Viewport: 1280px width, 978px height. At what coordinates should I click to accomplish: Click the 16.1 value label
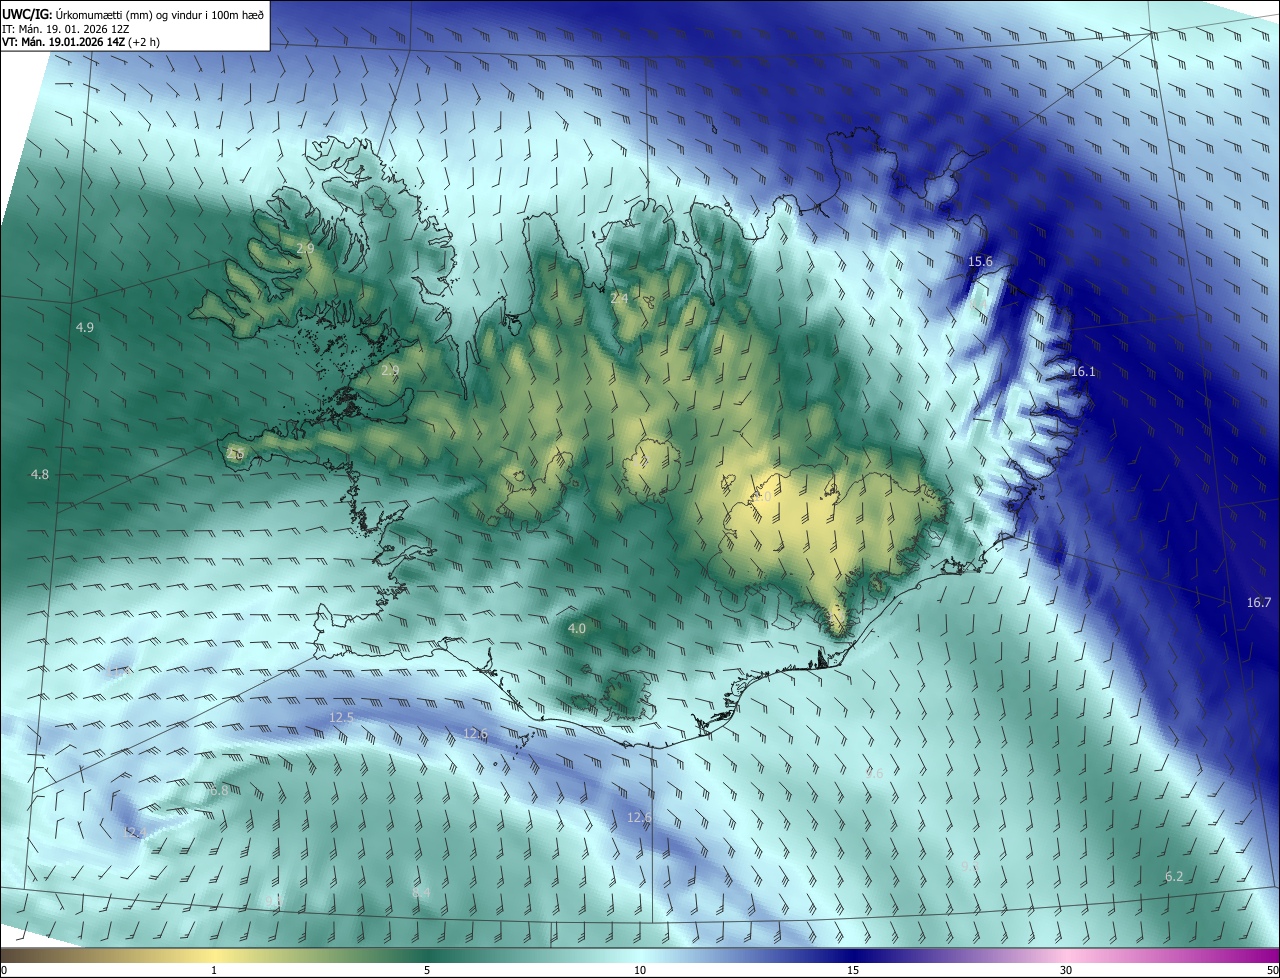1083,372
